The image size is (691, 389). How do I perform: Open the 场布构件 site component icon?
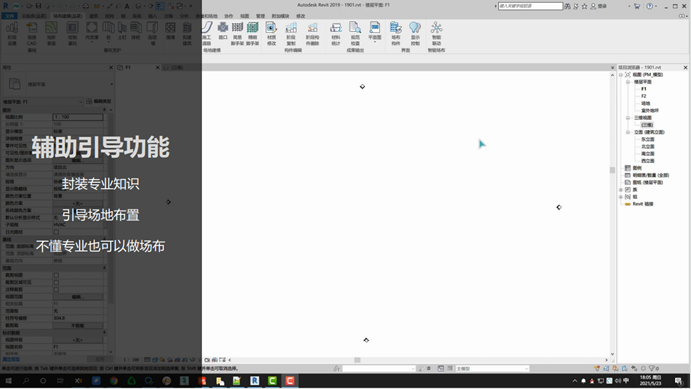pos(396,33)
